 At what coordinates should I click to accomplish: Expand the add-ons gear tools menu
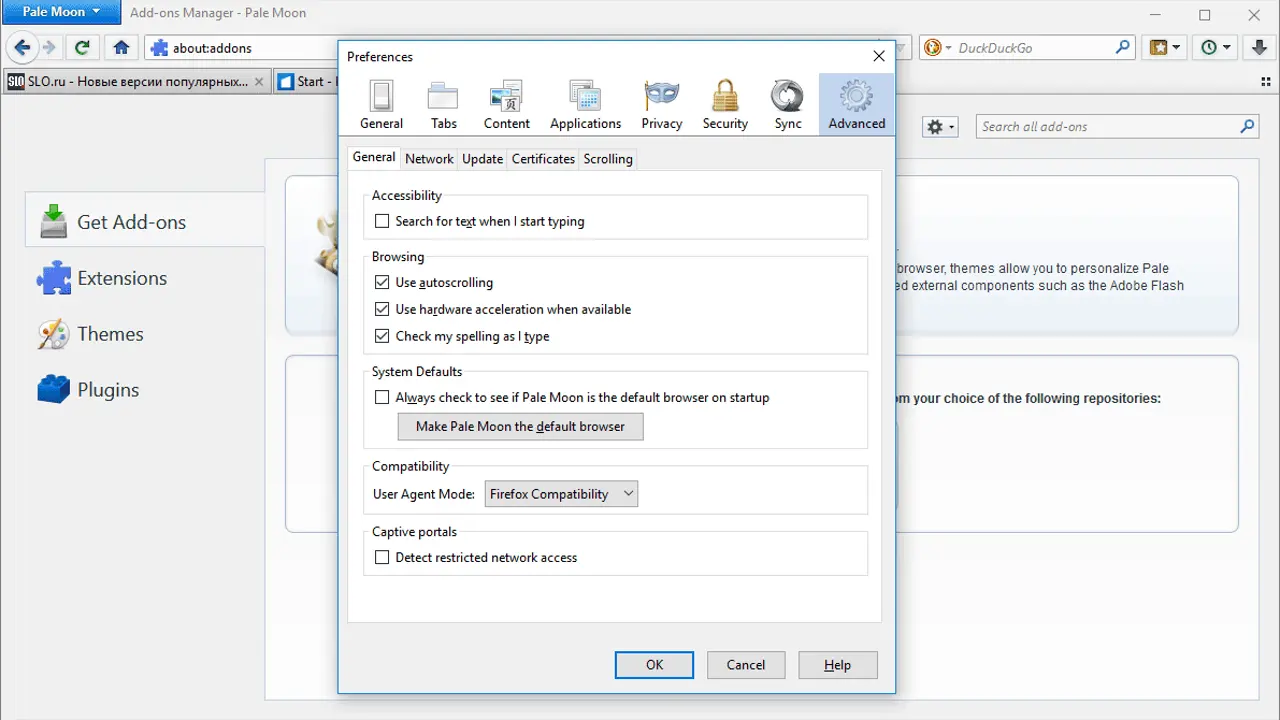(x=940, y=127)
